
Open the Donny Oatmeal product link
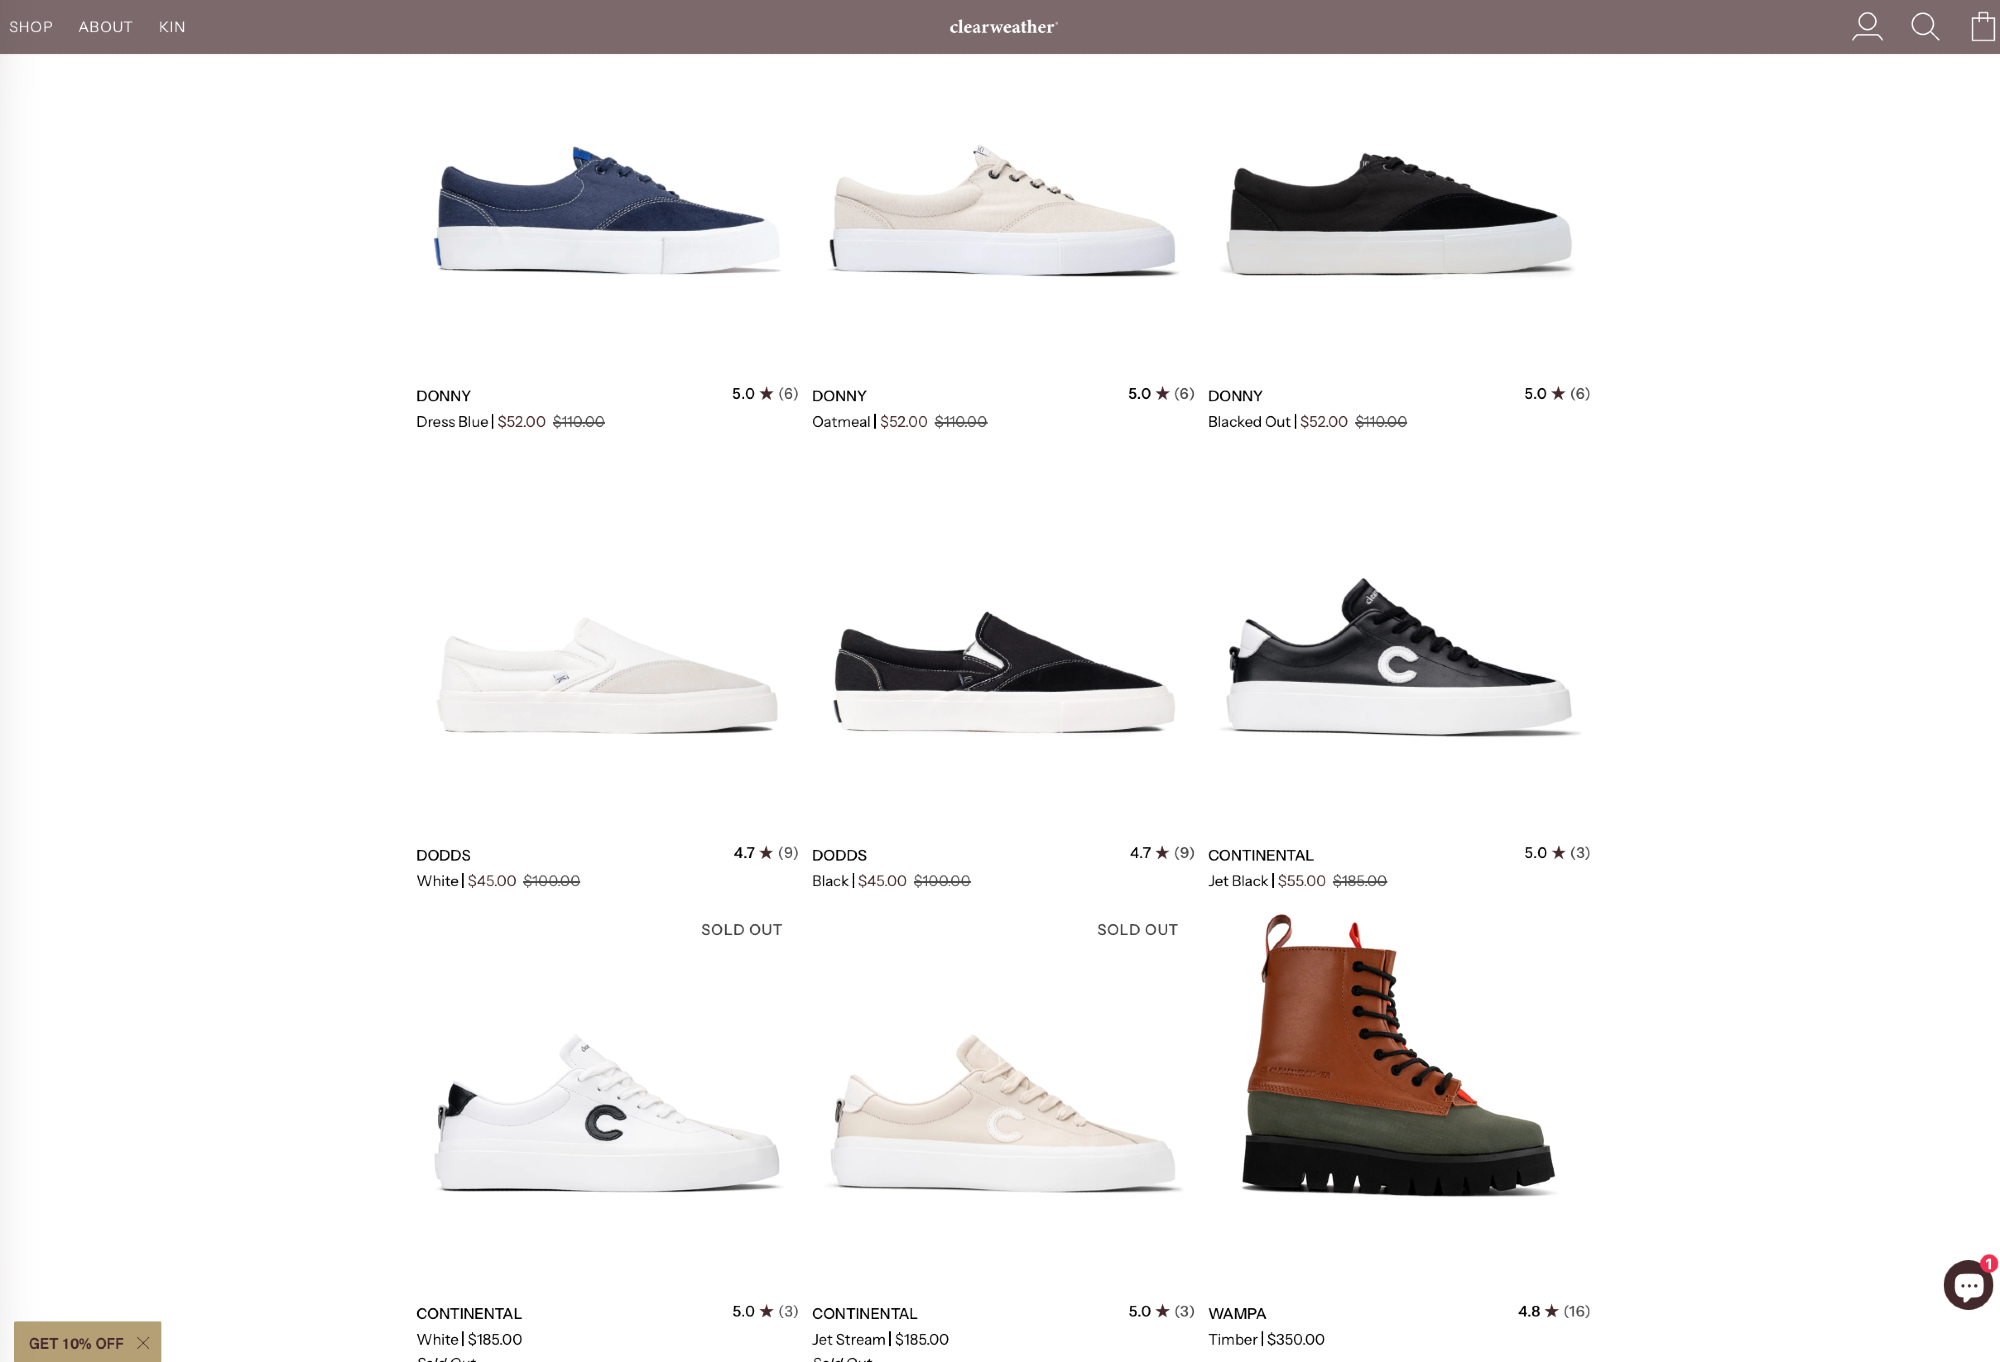(839, 396)
